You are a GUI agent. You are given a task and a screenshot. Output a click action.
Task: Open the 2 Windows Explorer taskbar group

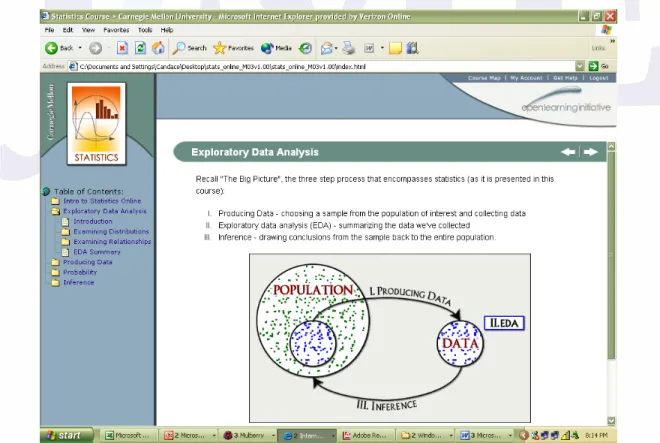[426, 435]
